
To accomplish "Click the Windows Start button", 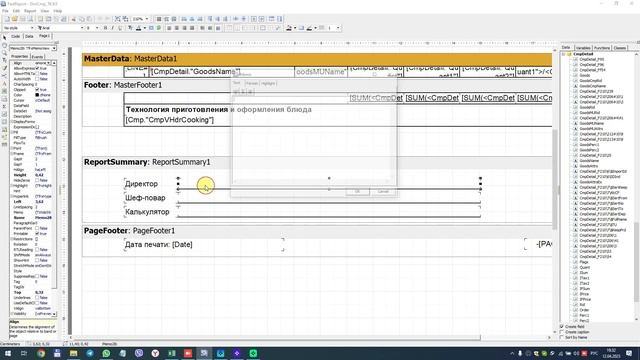I will click(x=8, y=353).
